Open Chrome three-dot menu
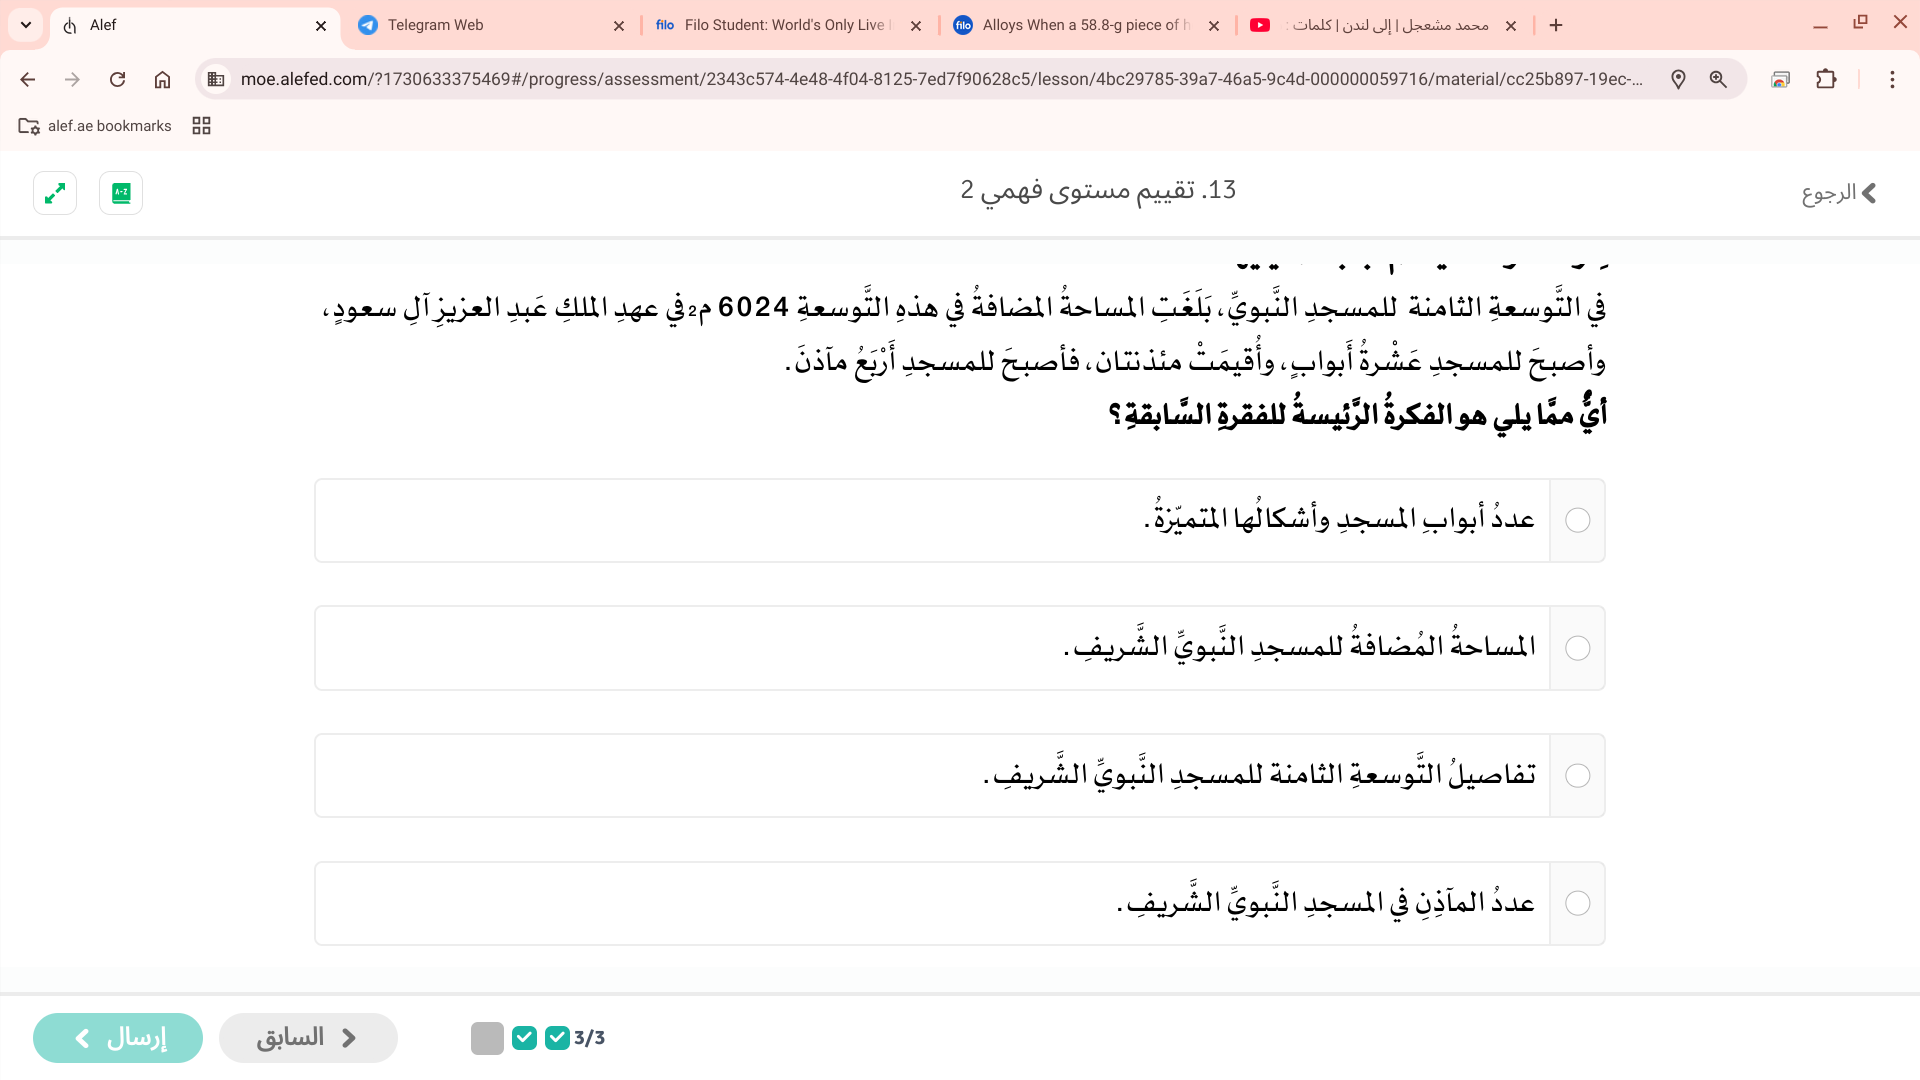The height and width of the screenshot is (1080, 1920). pos(1892,79)
